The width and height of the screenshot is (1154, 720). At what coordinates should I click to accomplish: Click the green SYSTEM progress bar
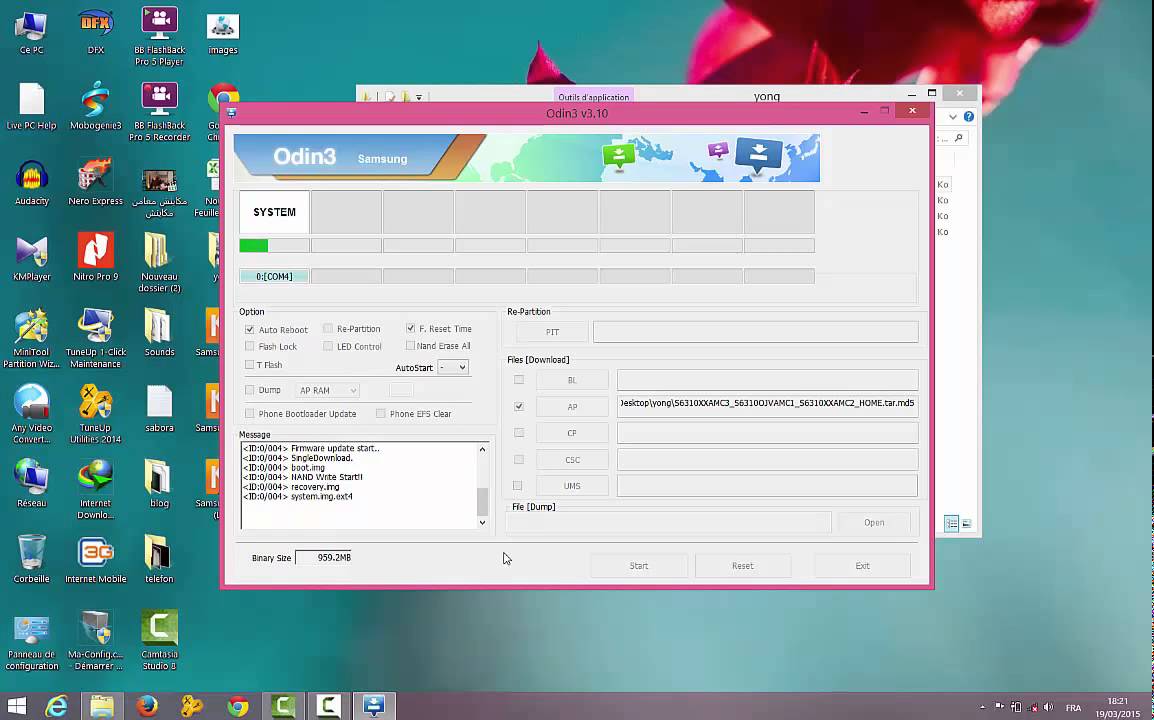[274, 246]
